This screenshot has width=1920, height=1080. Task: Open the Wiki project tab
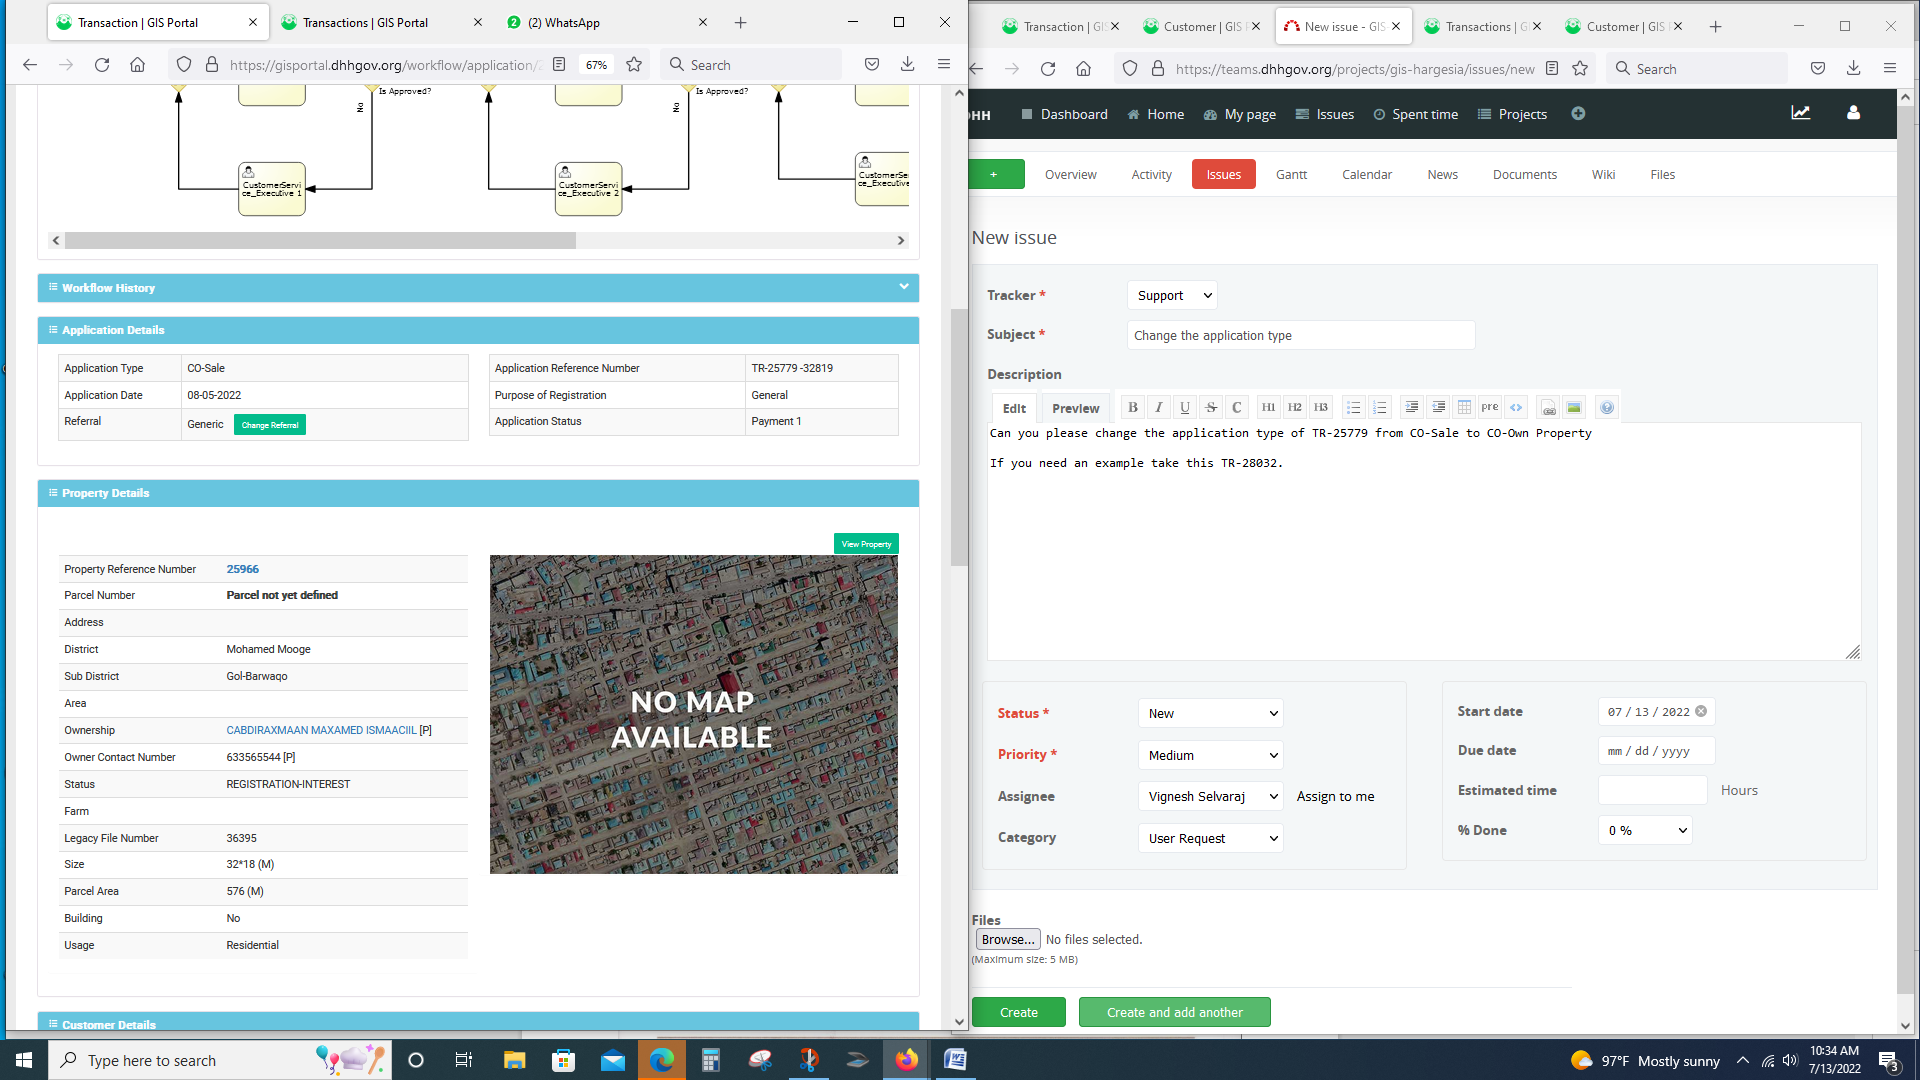[1603, 174]
